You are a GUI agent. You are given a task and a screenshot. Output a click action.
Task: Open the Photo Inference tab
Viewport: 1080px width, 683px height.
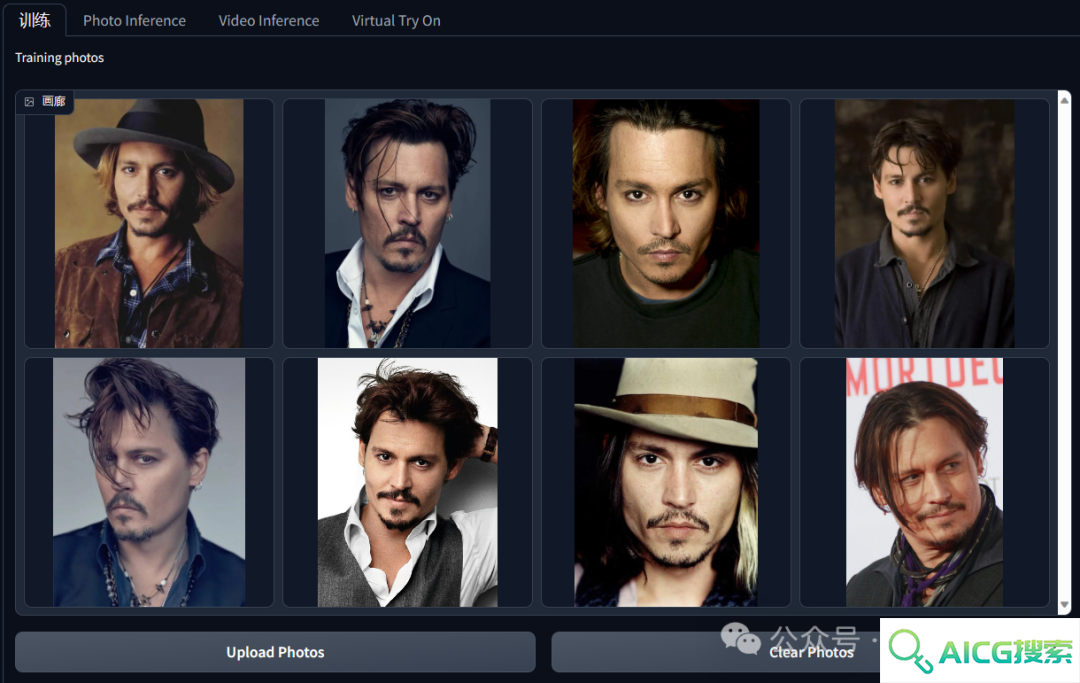(134, 21)
